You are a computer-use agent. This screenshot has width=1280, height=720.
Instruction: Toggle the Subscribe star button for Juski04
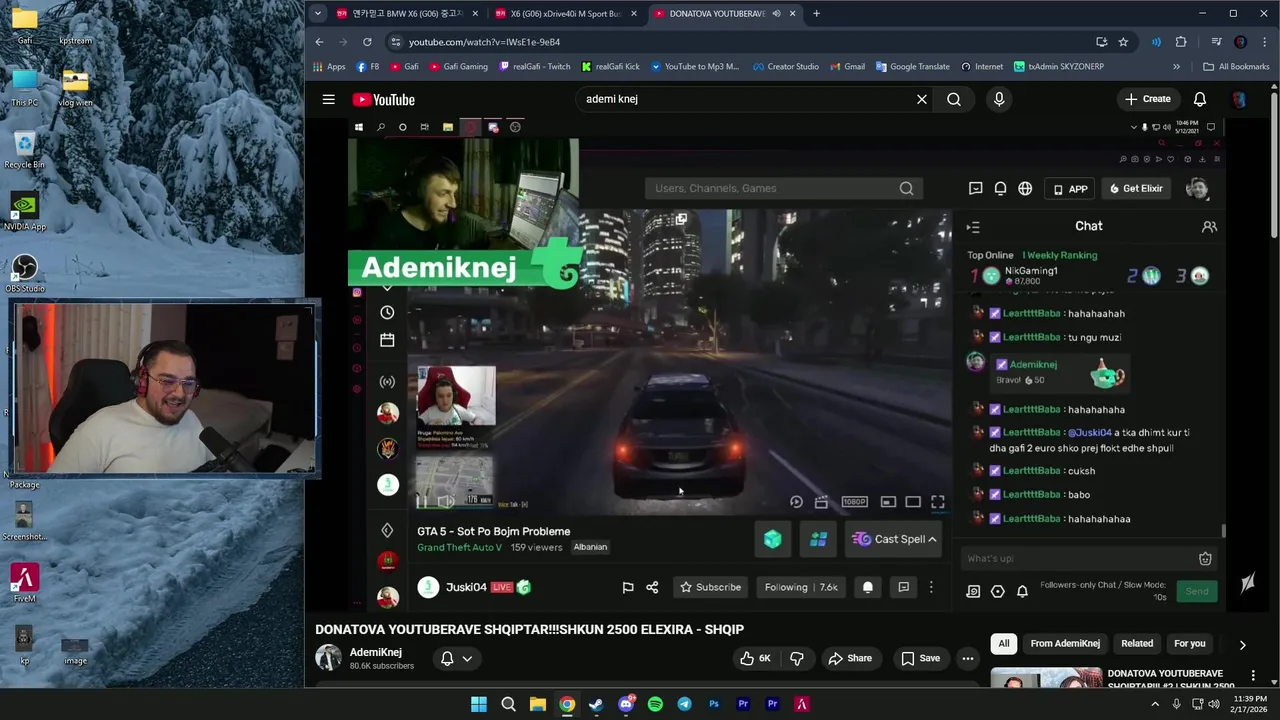tap(711, 587)
